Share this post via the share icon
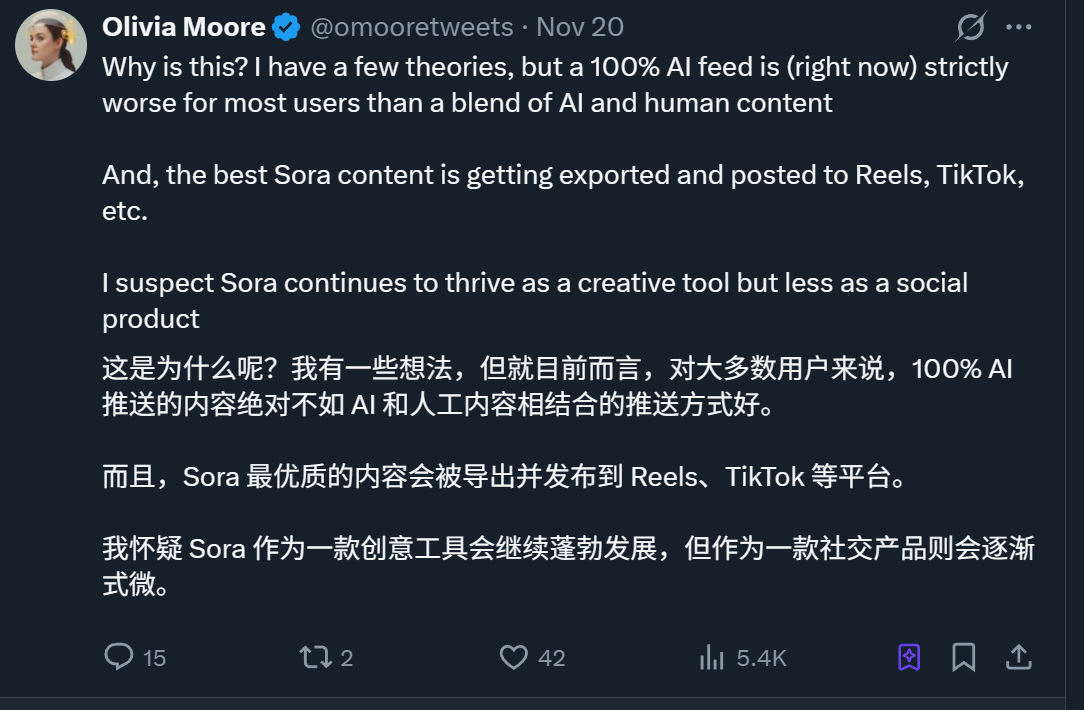 (1019, 657)
